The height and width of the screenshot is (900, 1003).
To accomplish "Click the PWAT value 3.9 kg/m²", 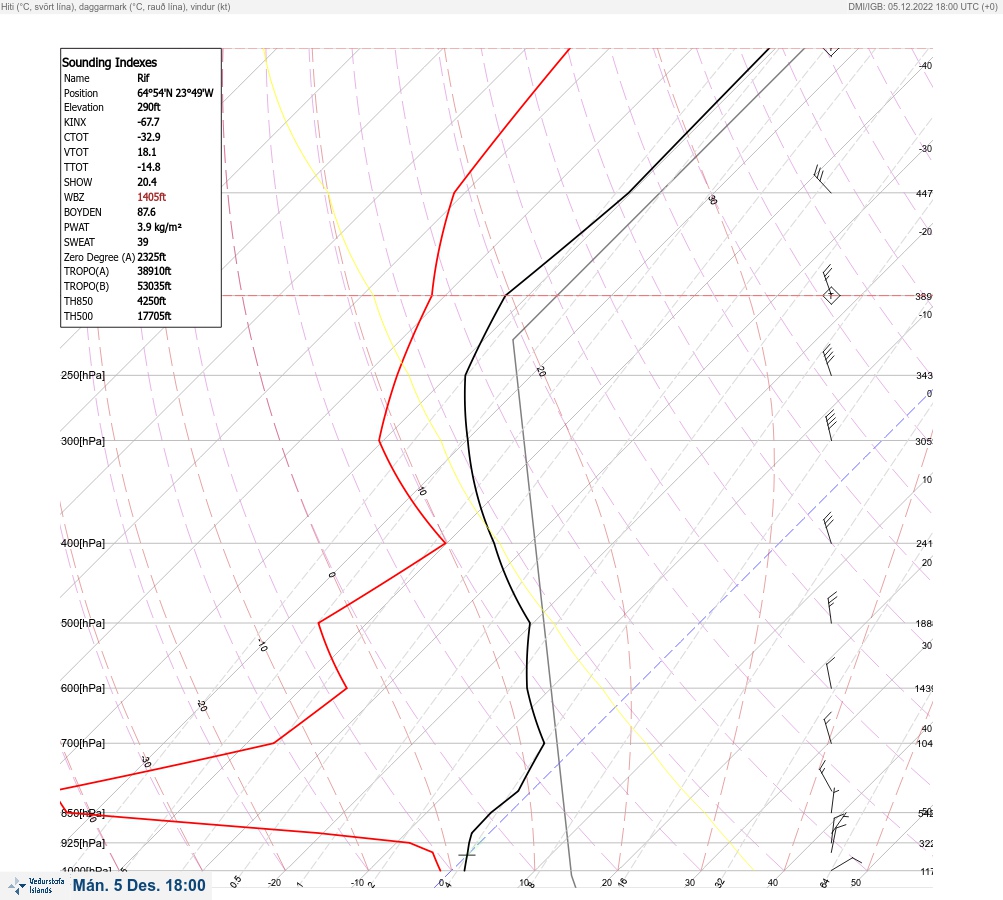I will coord(159,227).
